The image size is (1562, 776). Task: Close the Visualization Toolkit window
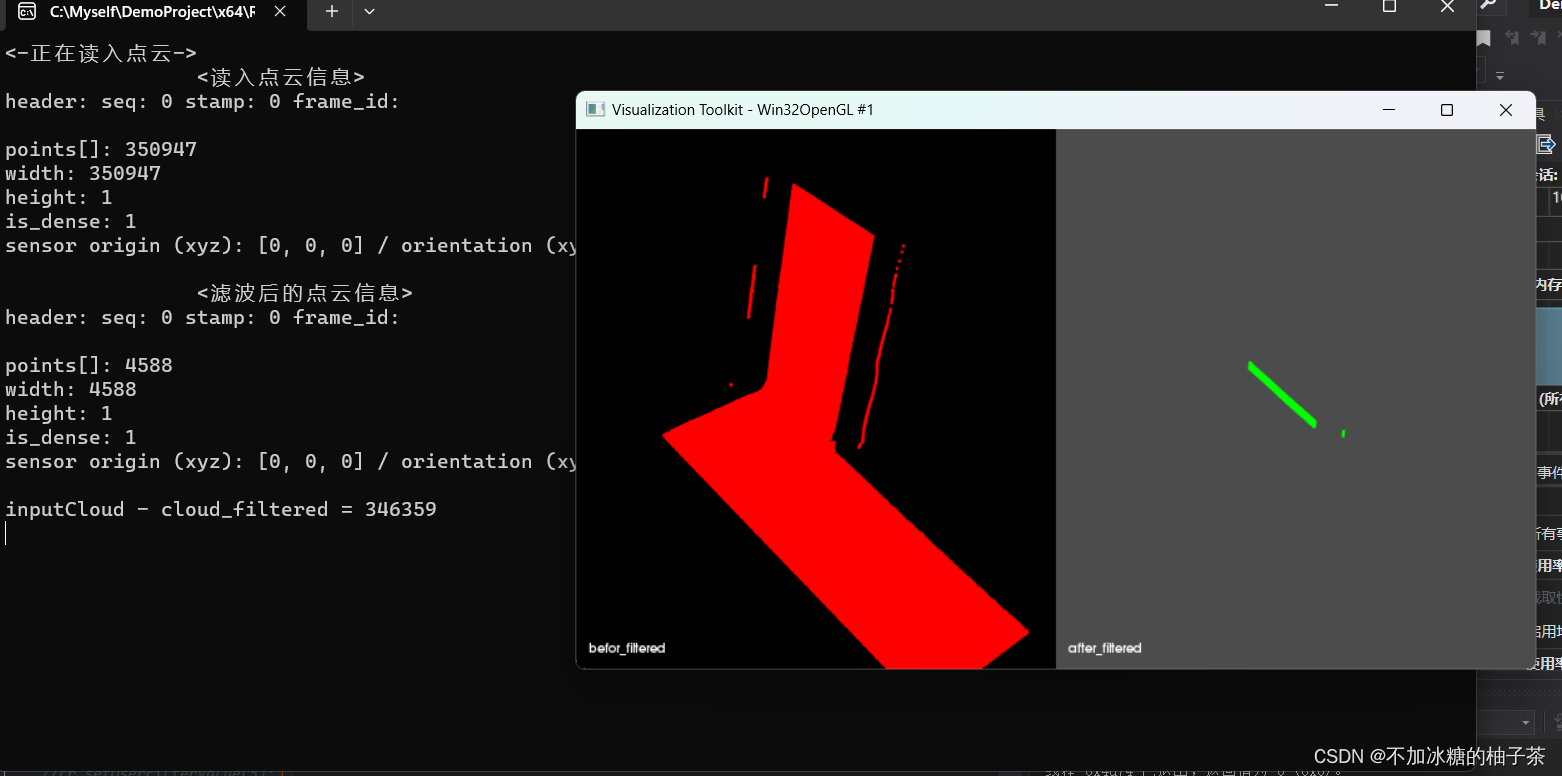coord(1505,110)
